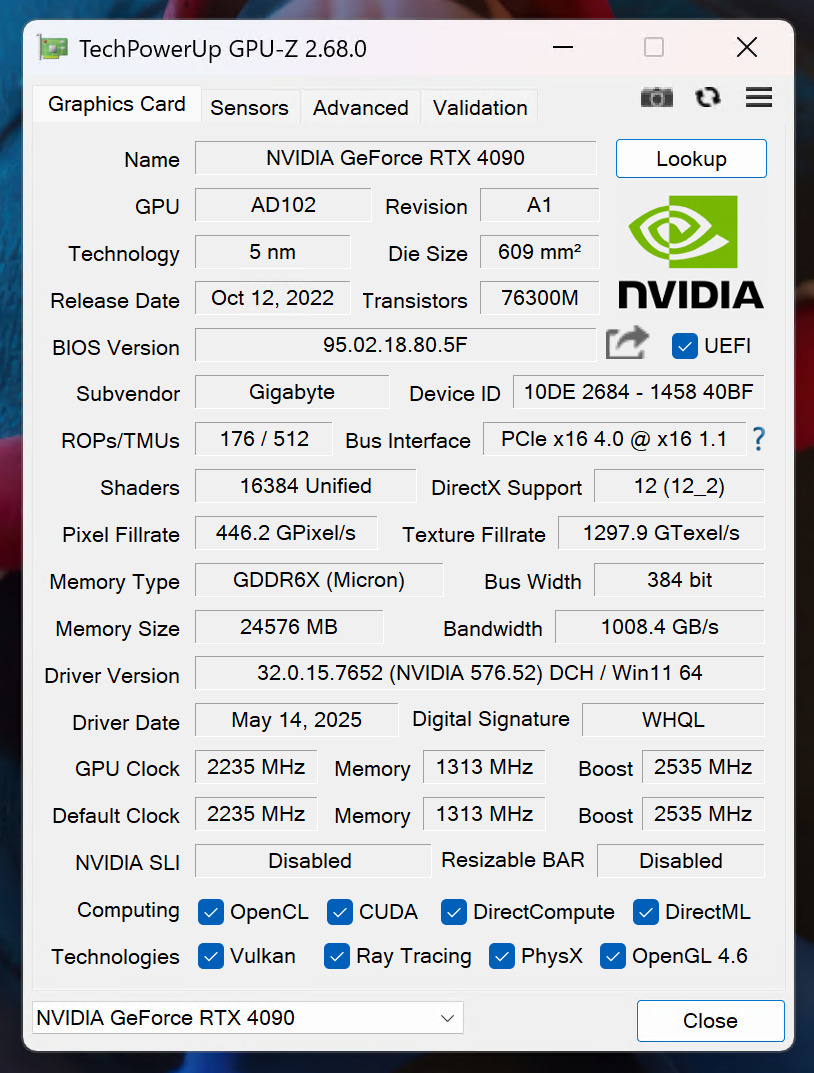Click the NVIDIA logo image
The image size is (814, 1073).
pyautogui.click(x=691, y=251)
